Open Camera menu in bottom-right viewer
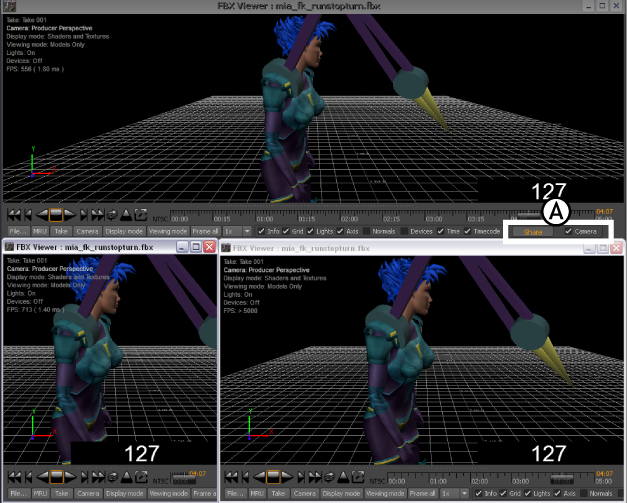627x503 pixels. click(x=305, y=493)
